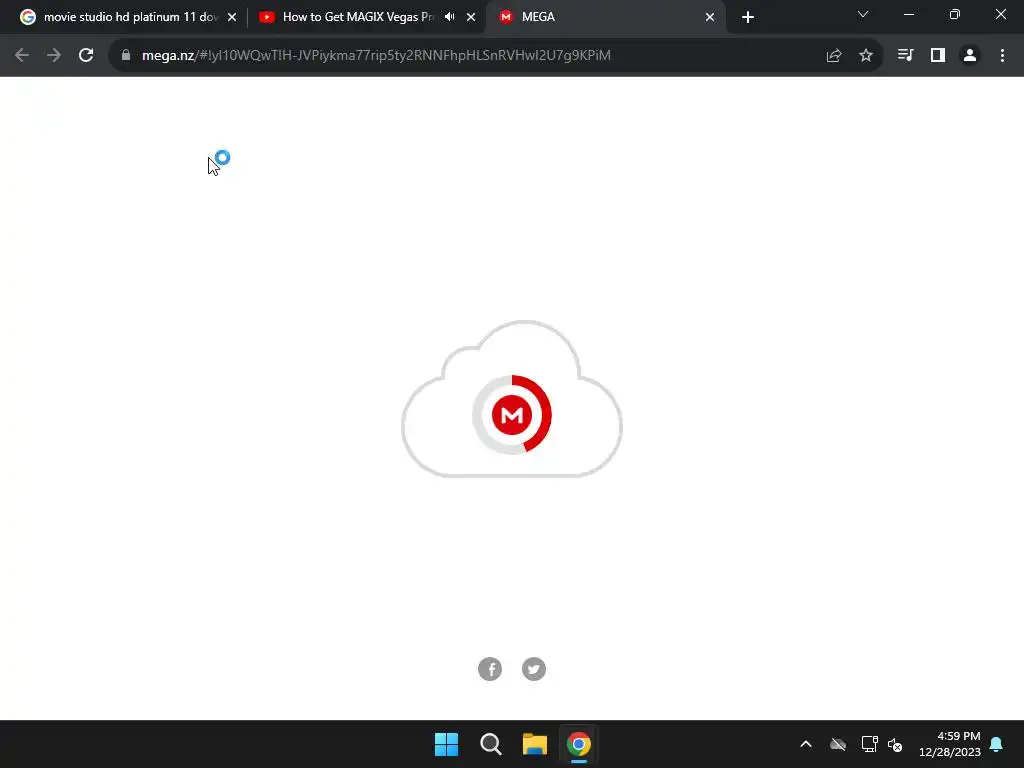The width and height of the screenshot is (1024, 768).
Task: Open the Windows Start menu
Action: click(447, 744)
